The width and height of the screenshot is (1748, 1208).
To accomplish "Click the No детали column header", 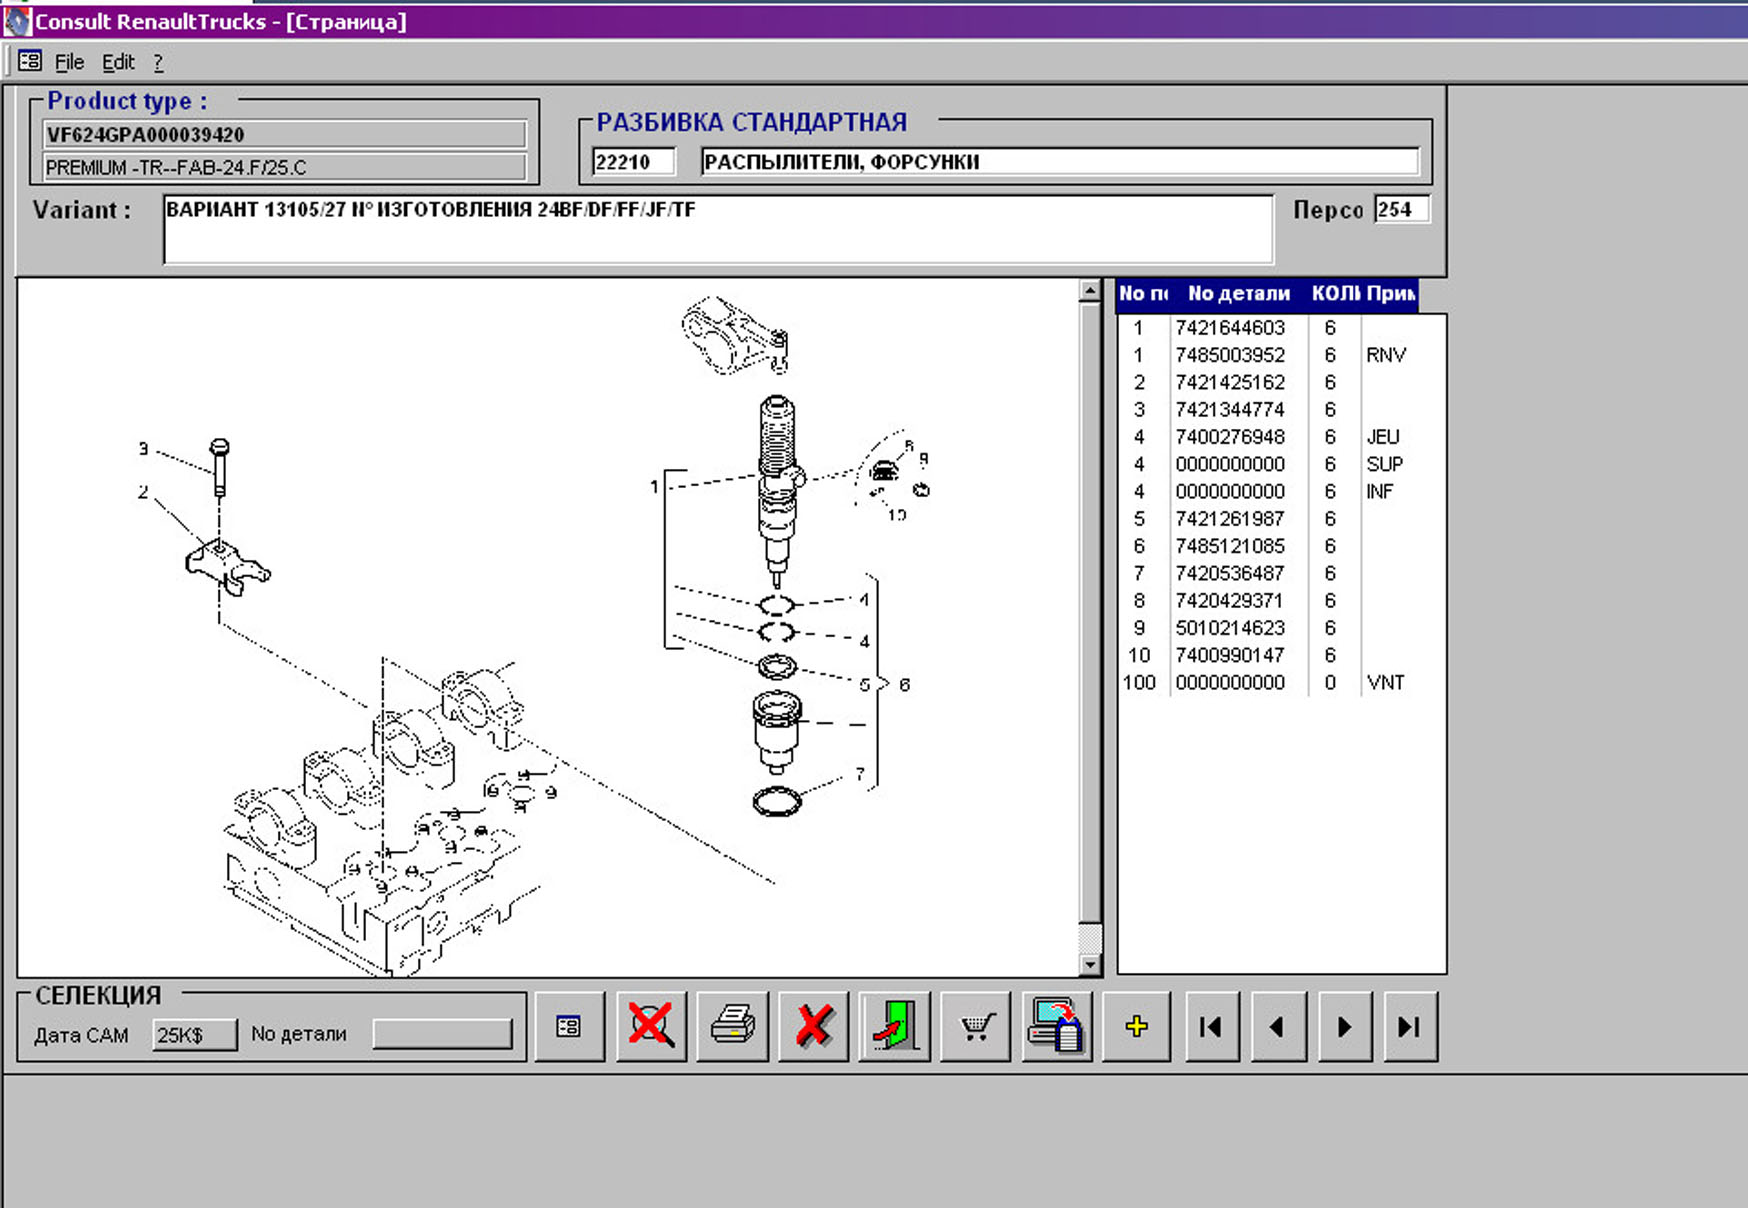I will tap(1238, 294).
